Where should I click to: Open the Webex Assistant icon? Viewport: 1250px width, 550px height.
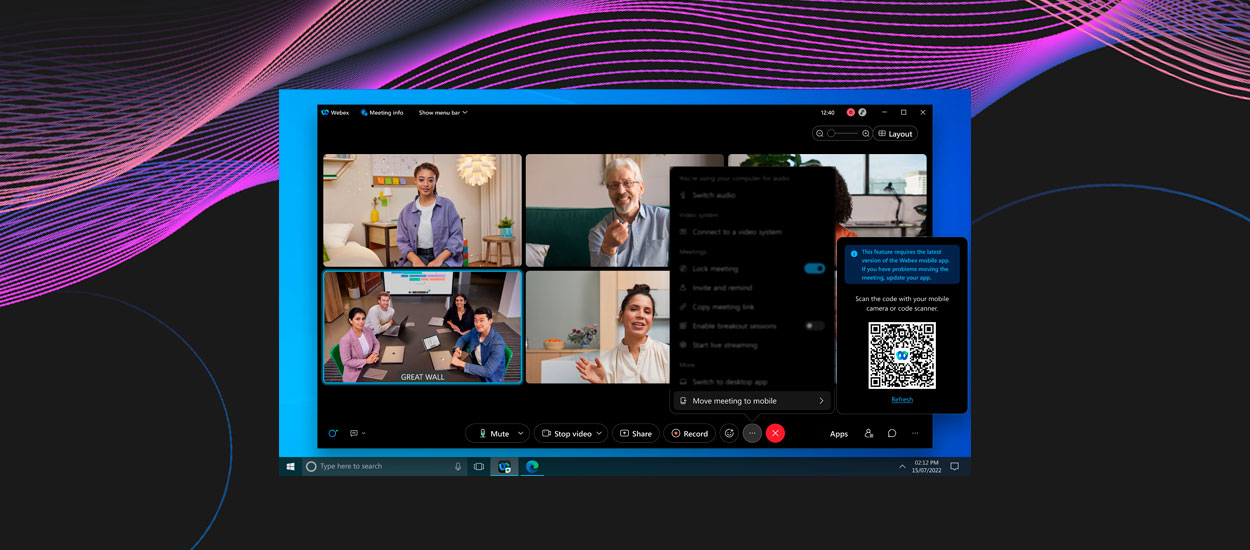click(x=333, y=433)
